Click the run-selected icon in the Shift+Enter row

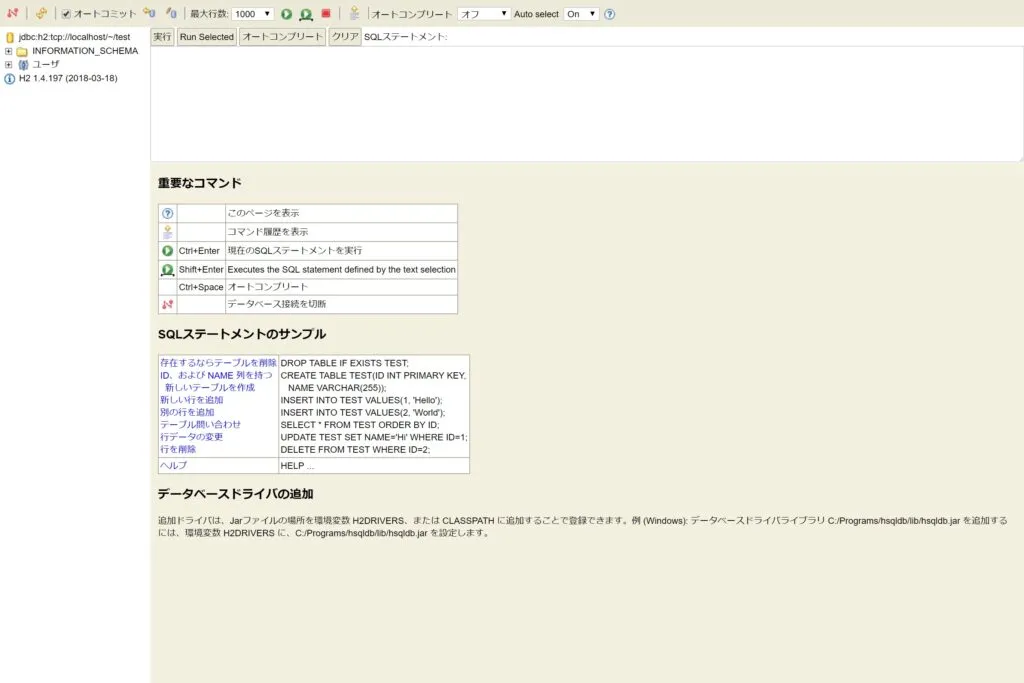point(168,270)
